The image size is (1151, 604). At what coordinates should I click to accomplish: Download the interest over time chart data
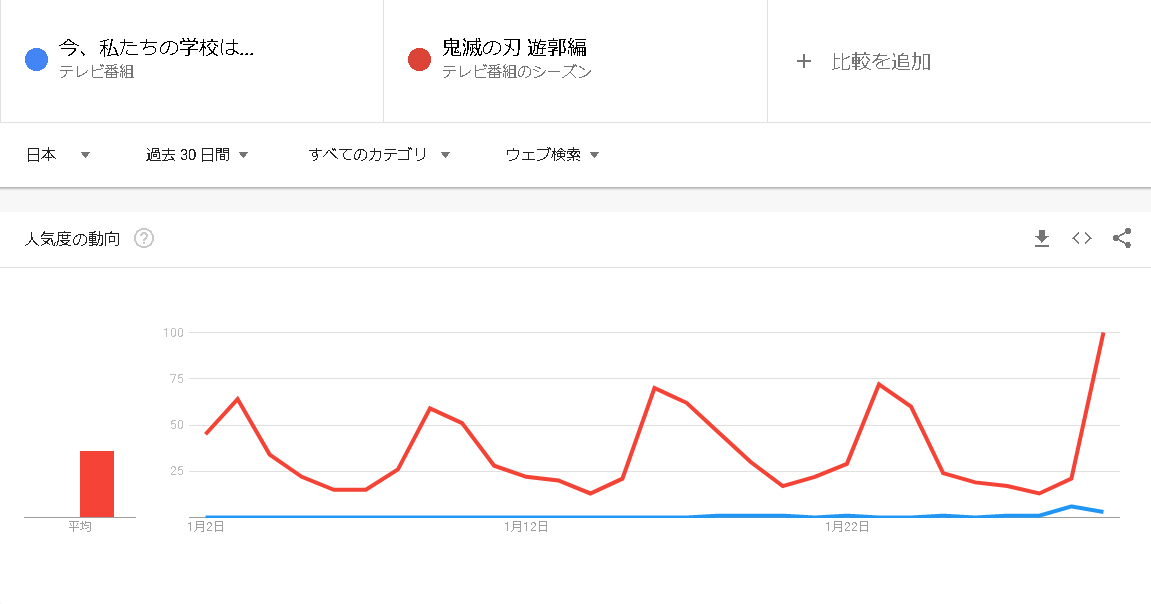[x=1042, y=238]
